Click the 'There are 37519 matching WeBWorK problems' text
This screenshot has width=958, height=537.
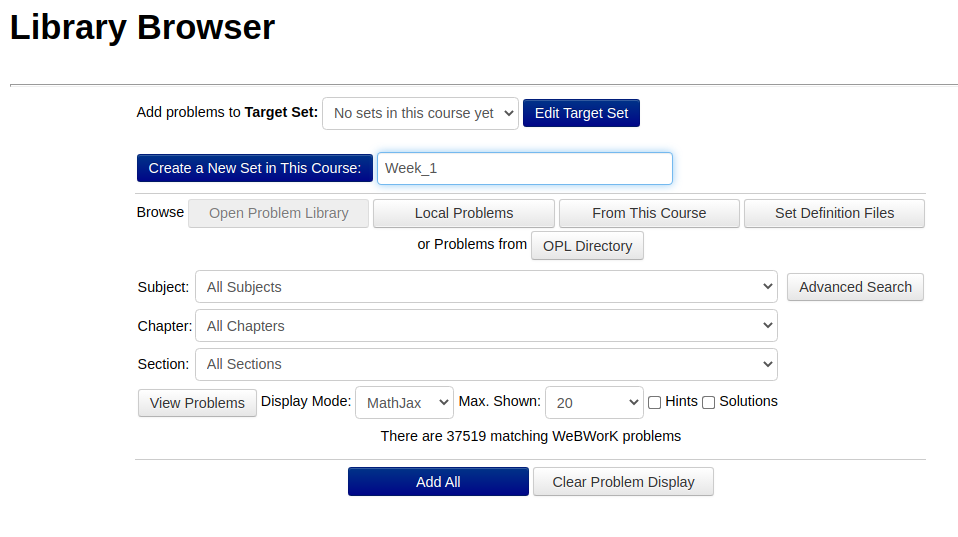530,436
